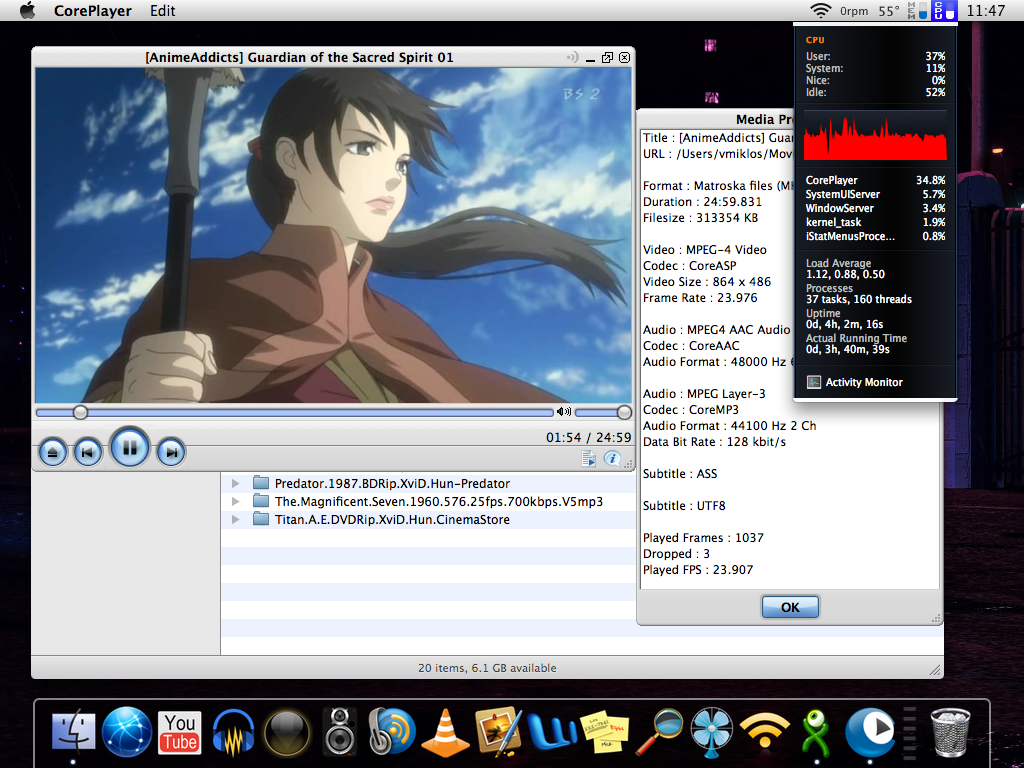
Task: Open CorePlayer's blue play icon in dock
Action: 870,732
